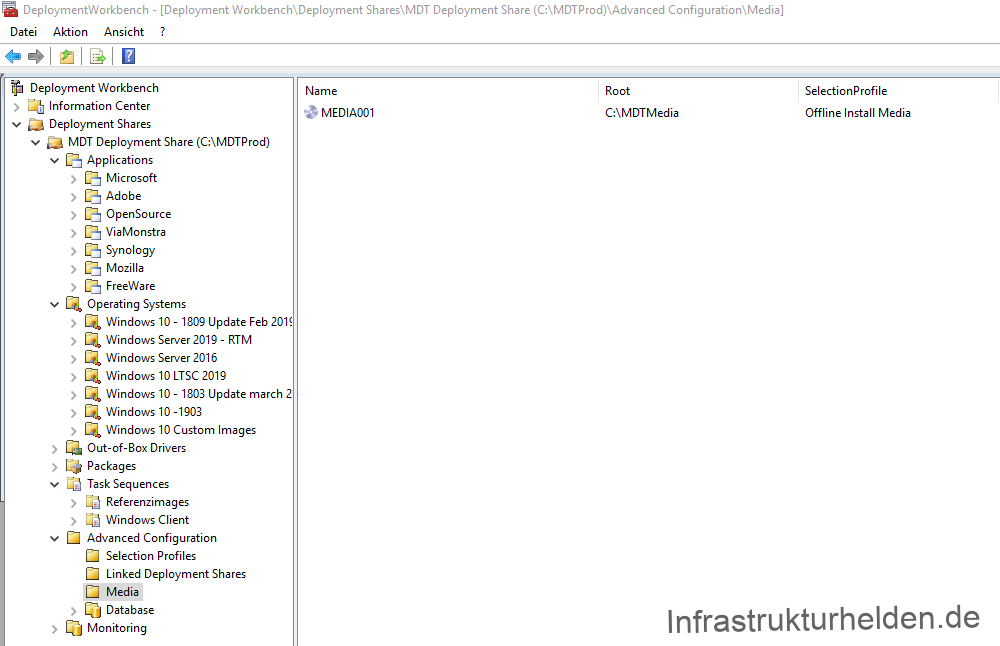Click the Forward arrow toolbar icon

(36, 57)
